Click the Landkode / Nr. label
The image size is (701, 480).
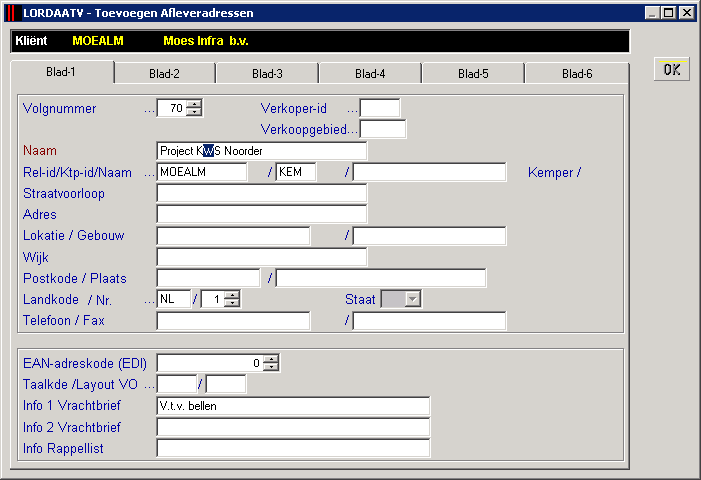67,299
